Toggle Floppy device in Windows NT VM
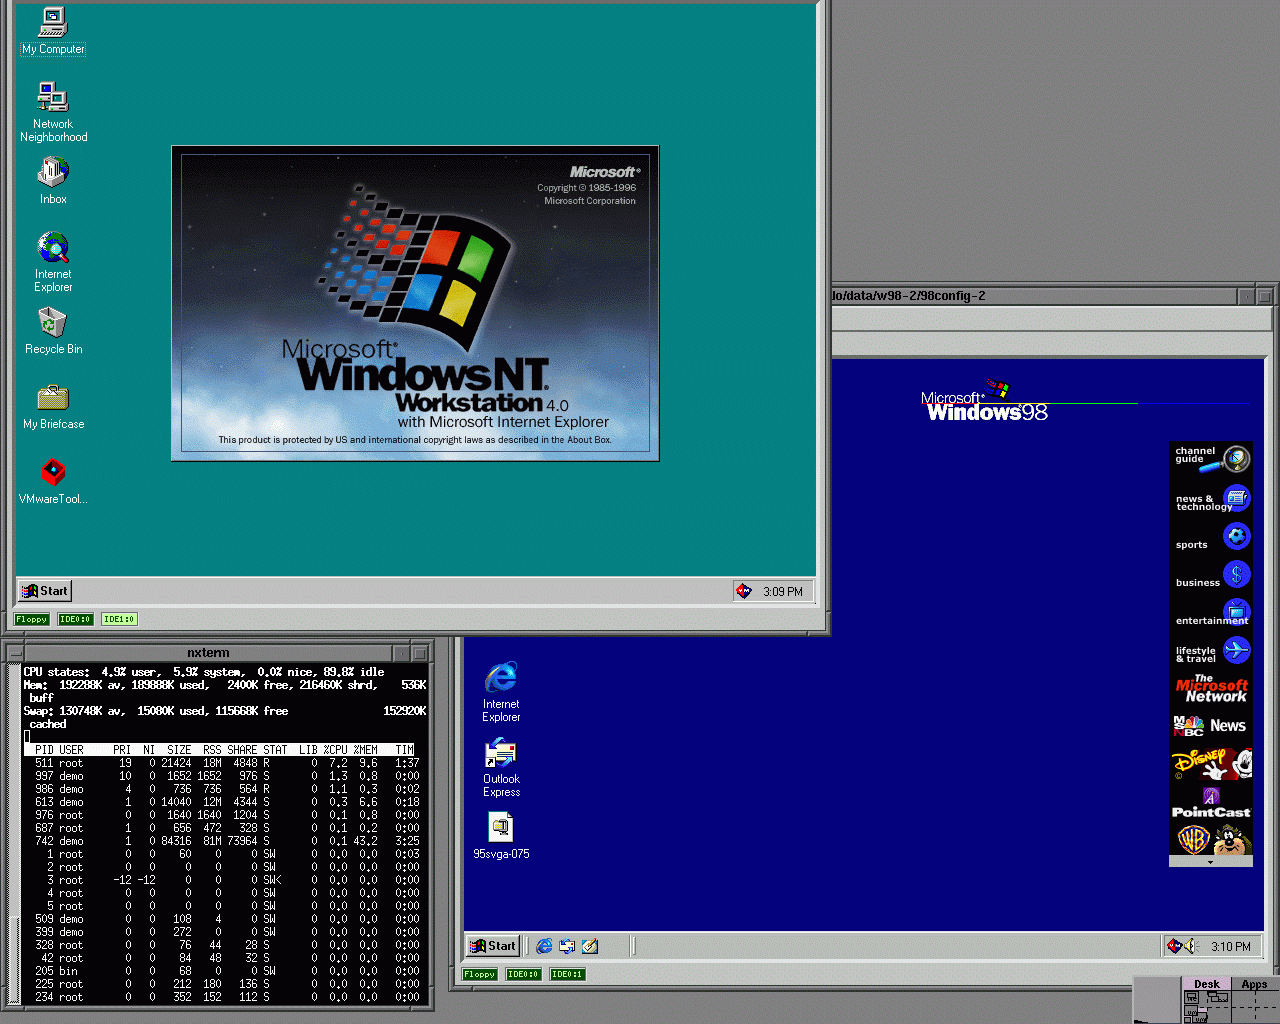 pyautogui.click(x=32, y=619)
